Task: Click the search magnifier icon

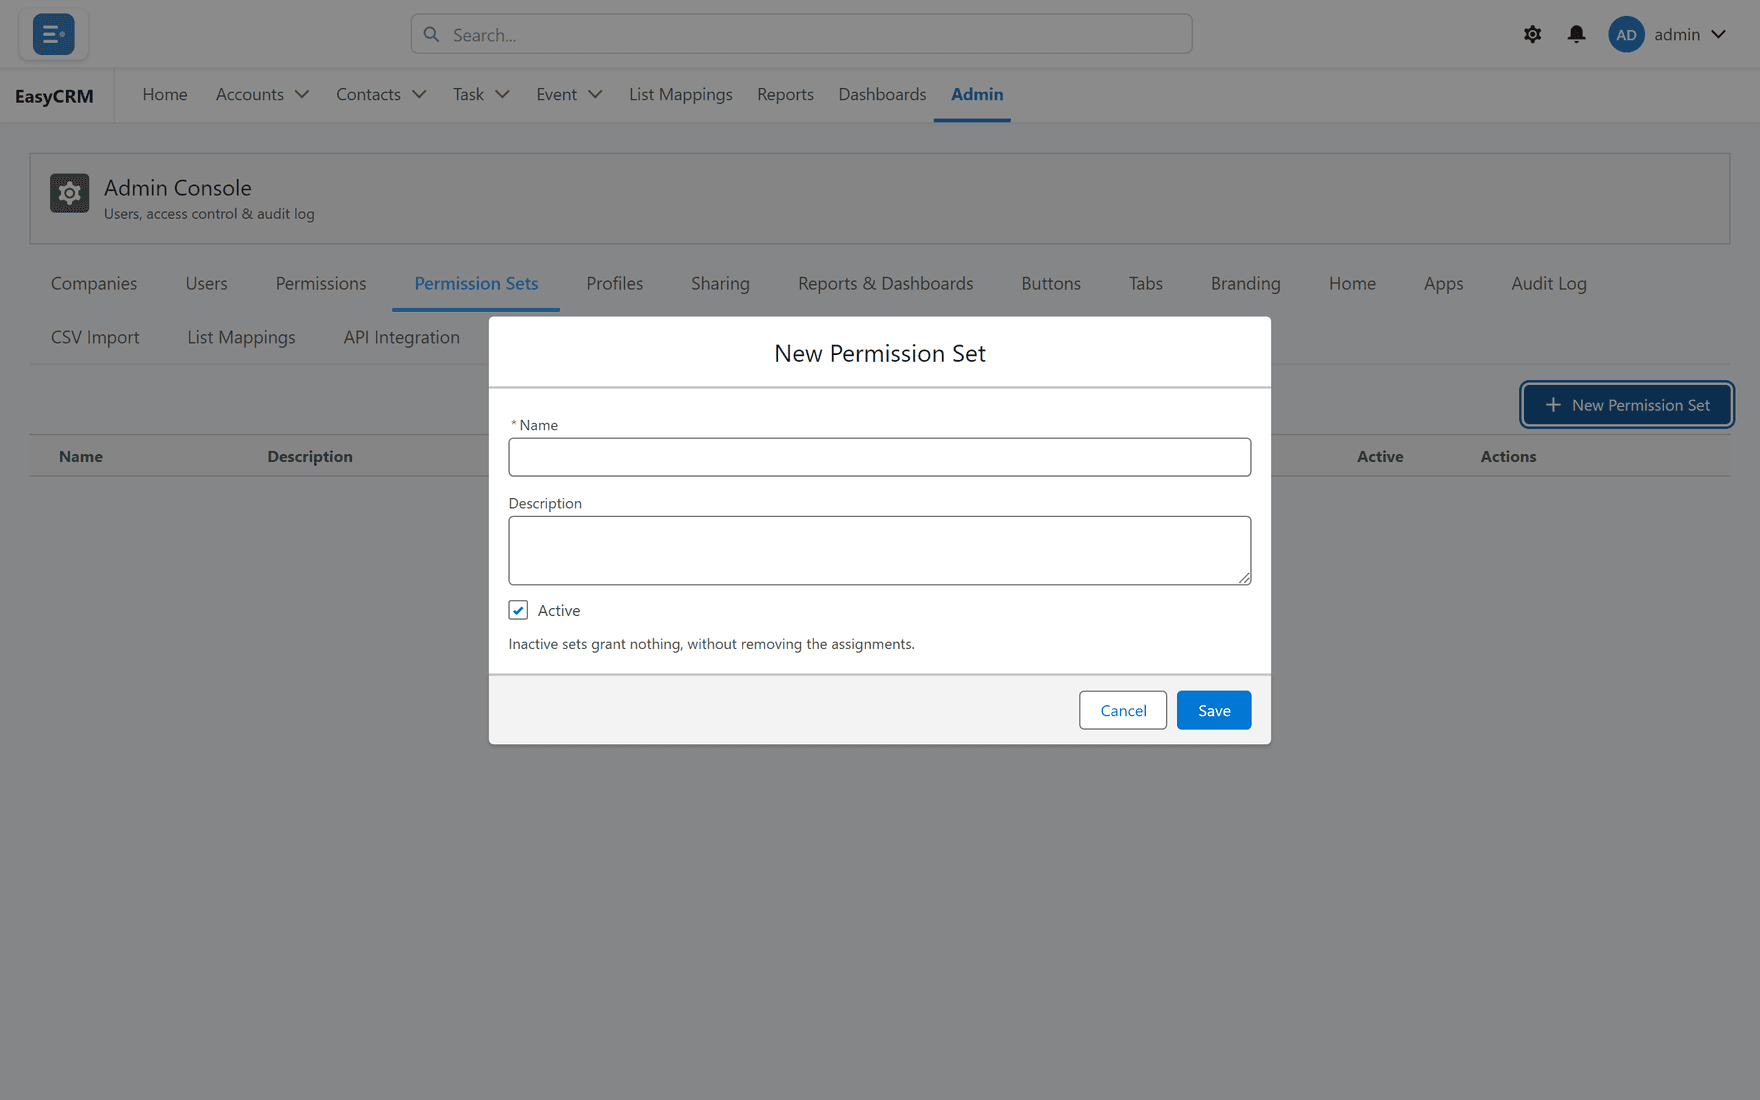Action: point(431,34)
